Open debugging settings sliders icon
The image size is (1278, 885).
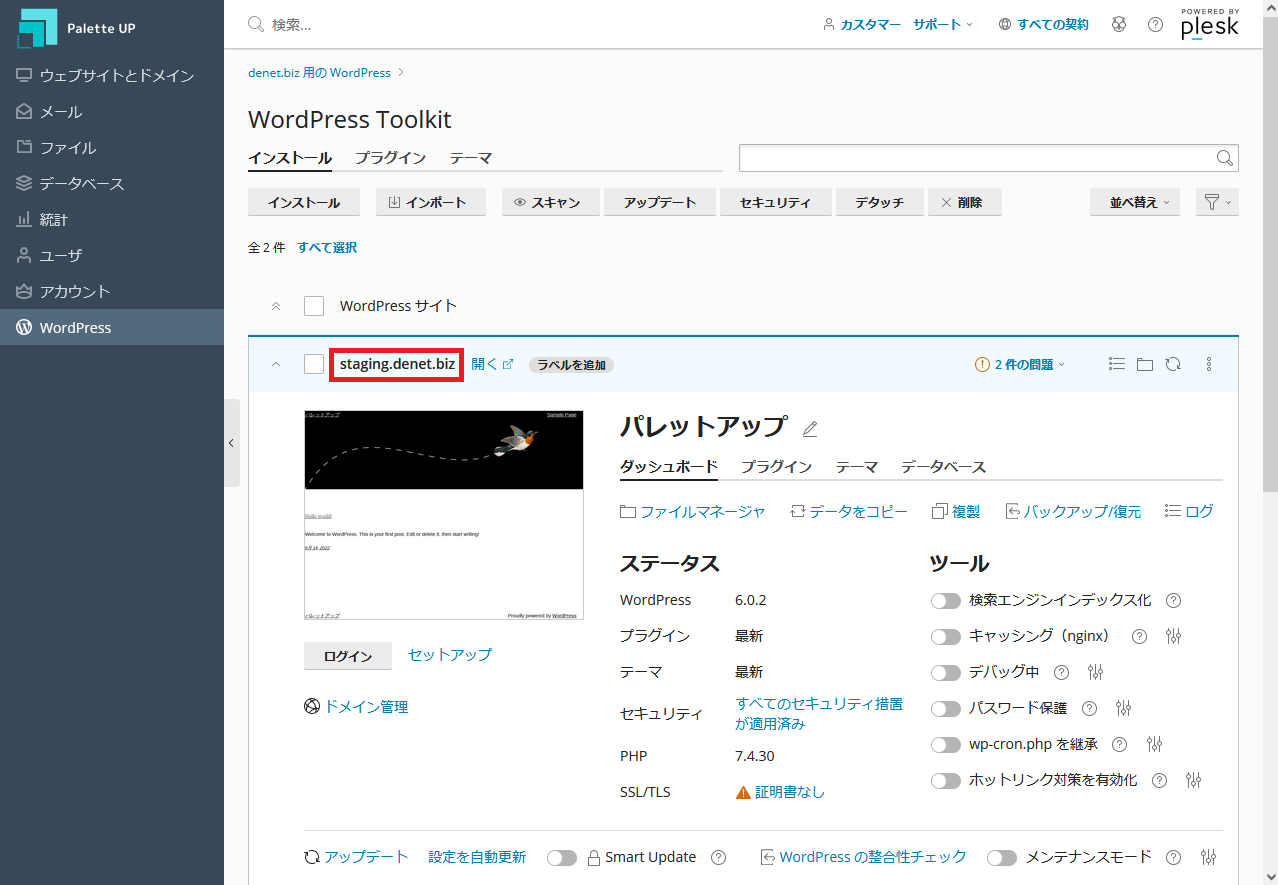coord(1096,672)
